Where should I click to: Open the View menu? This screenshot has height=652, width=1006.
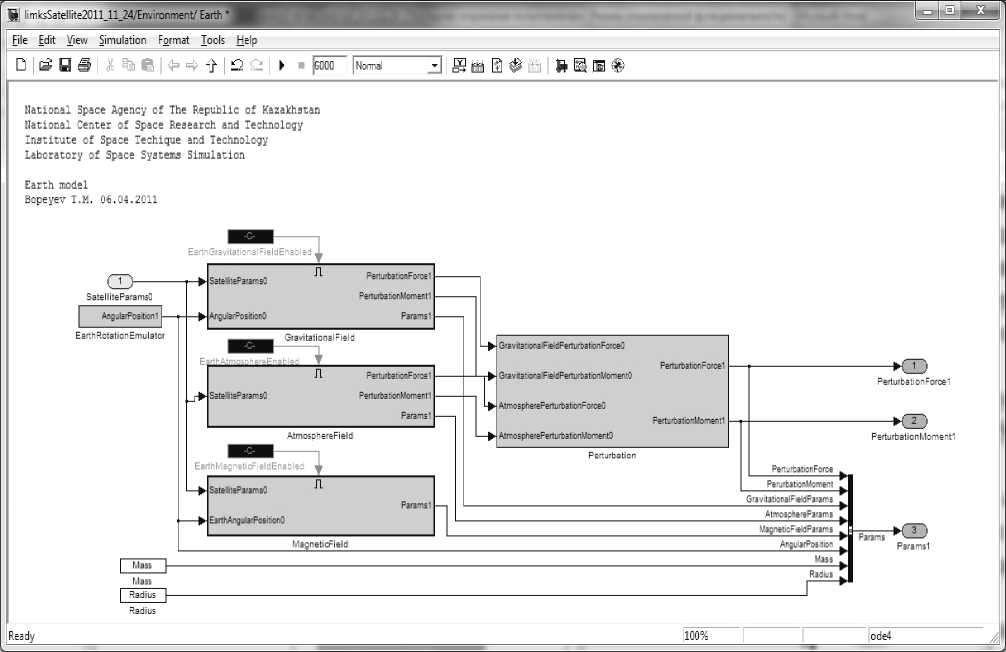(77, 40)
